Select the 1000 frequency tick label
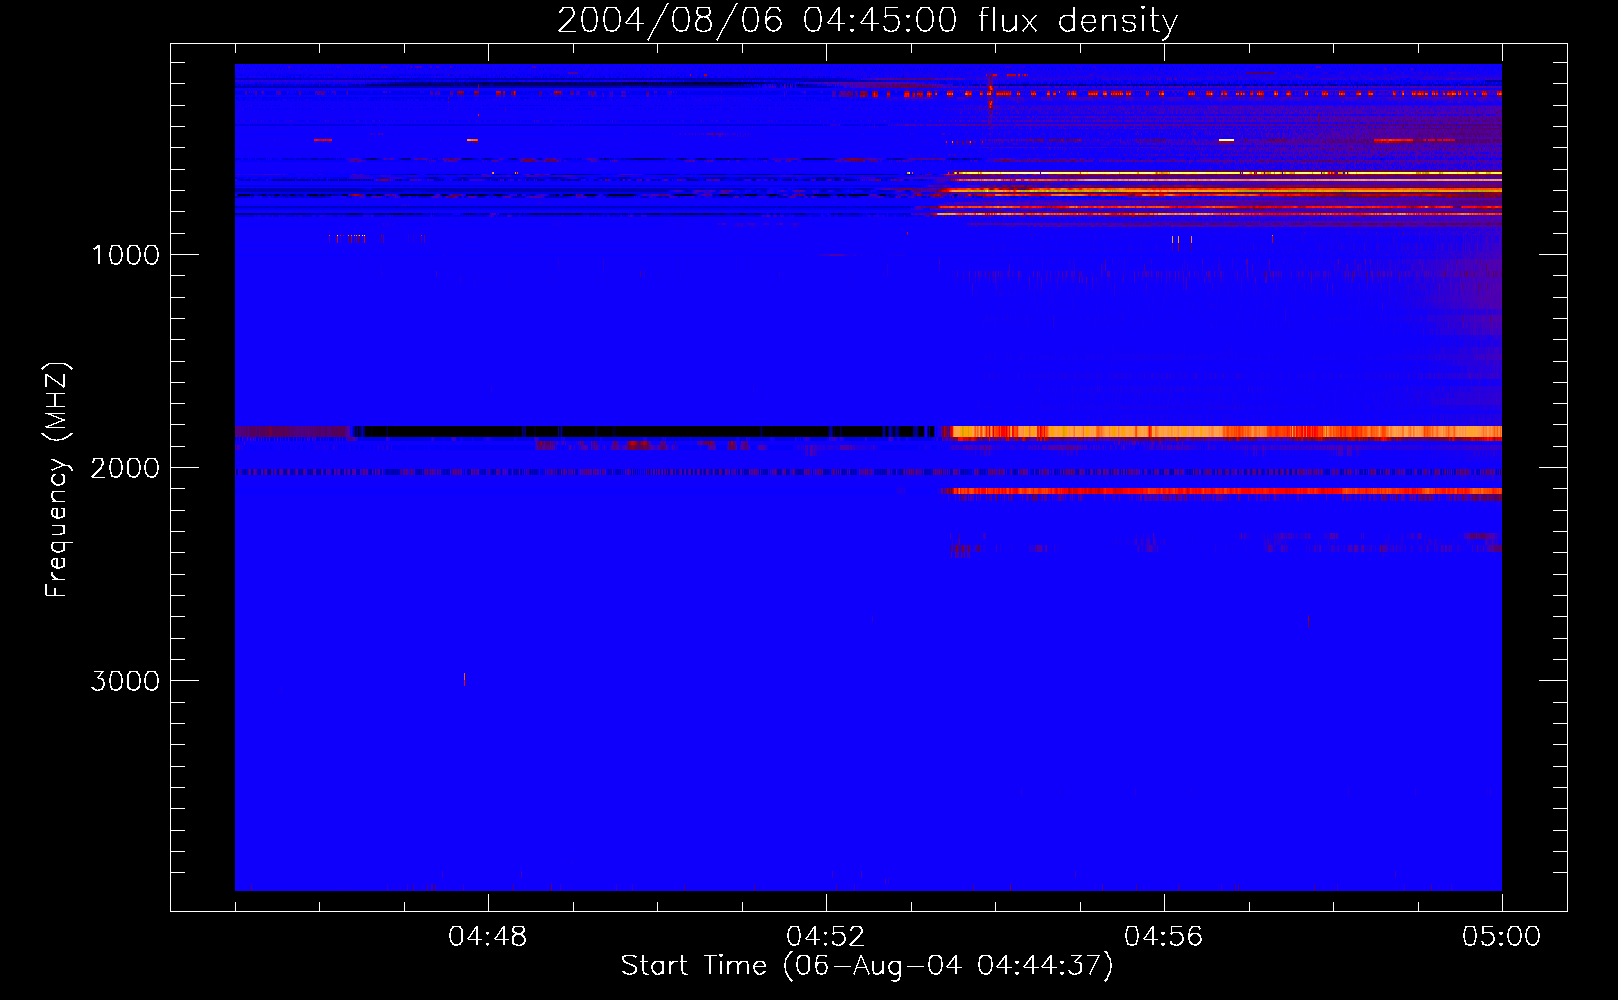Viewport: 1618px width, 1000px height. [125, 255]
